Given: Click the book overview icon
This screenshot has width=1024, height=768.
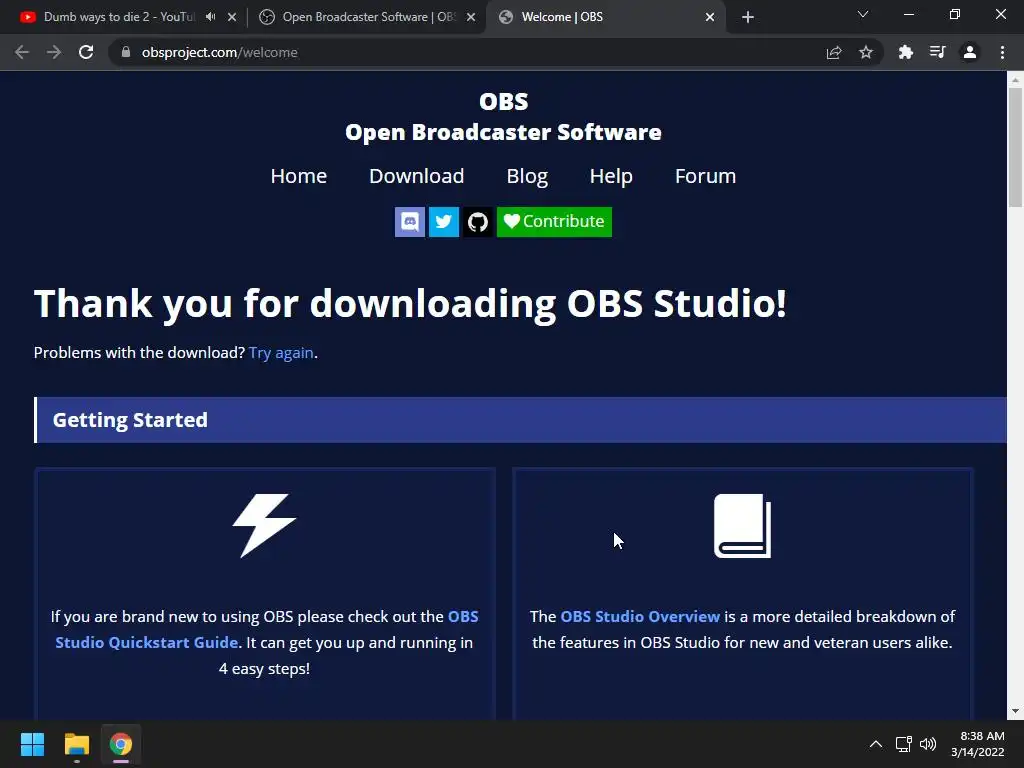Looking at the screenshot, I should coord(743,526).
